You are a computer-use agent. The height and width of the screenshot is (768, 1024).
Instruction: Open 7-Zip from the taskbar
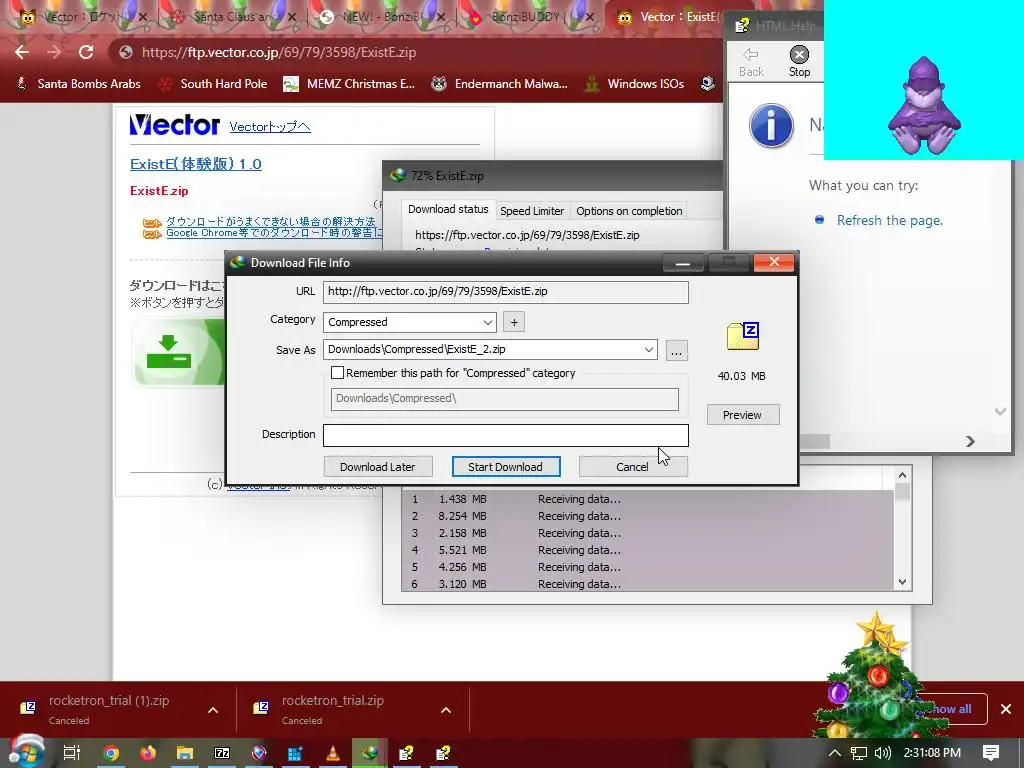tap(222, 753)
